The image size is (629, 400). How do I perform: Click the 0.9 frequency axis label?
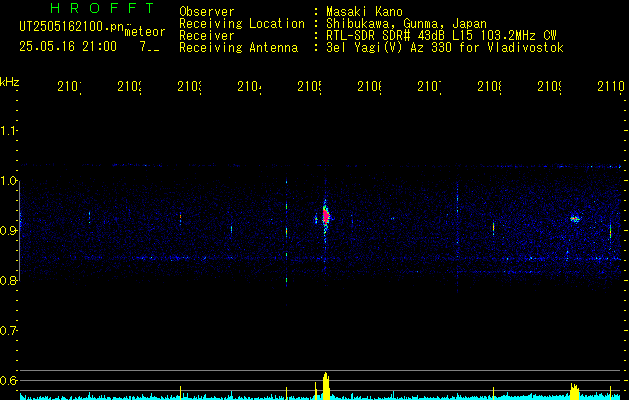click(x=8, y=231)
